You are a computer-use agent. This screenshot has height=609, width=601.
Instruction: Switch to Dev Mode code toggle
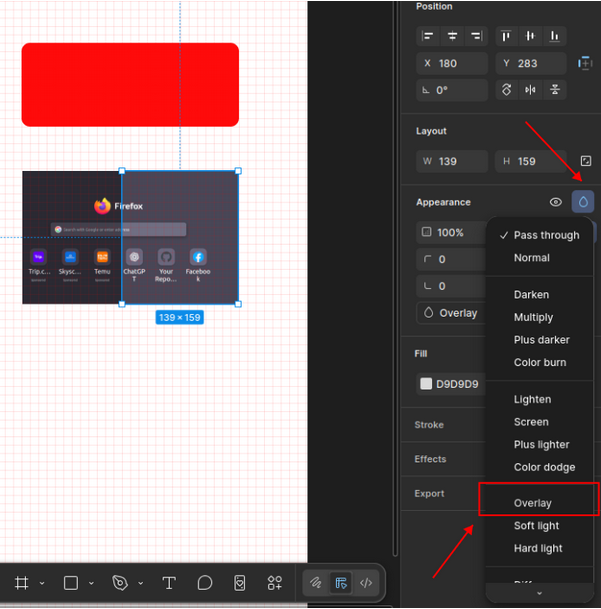(366, 583)
